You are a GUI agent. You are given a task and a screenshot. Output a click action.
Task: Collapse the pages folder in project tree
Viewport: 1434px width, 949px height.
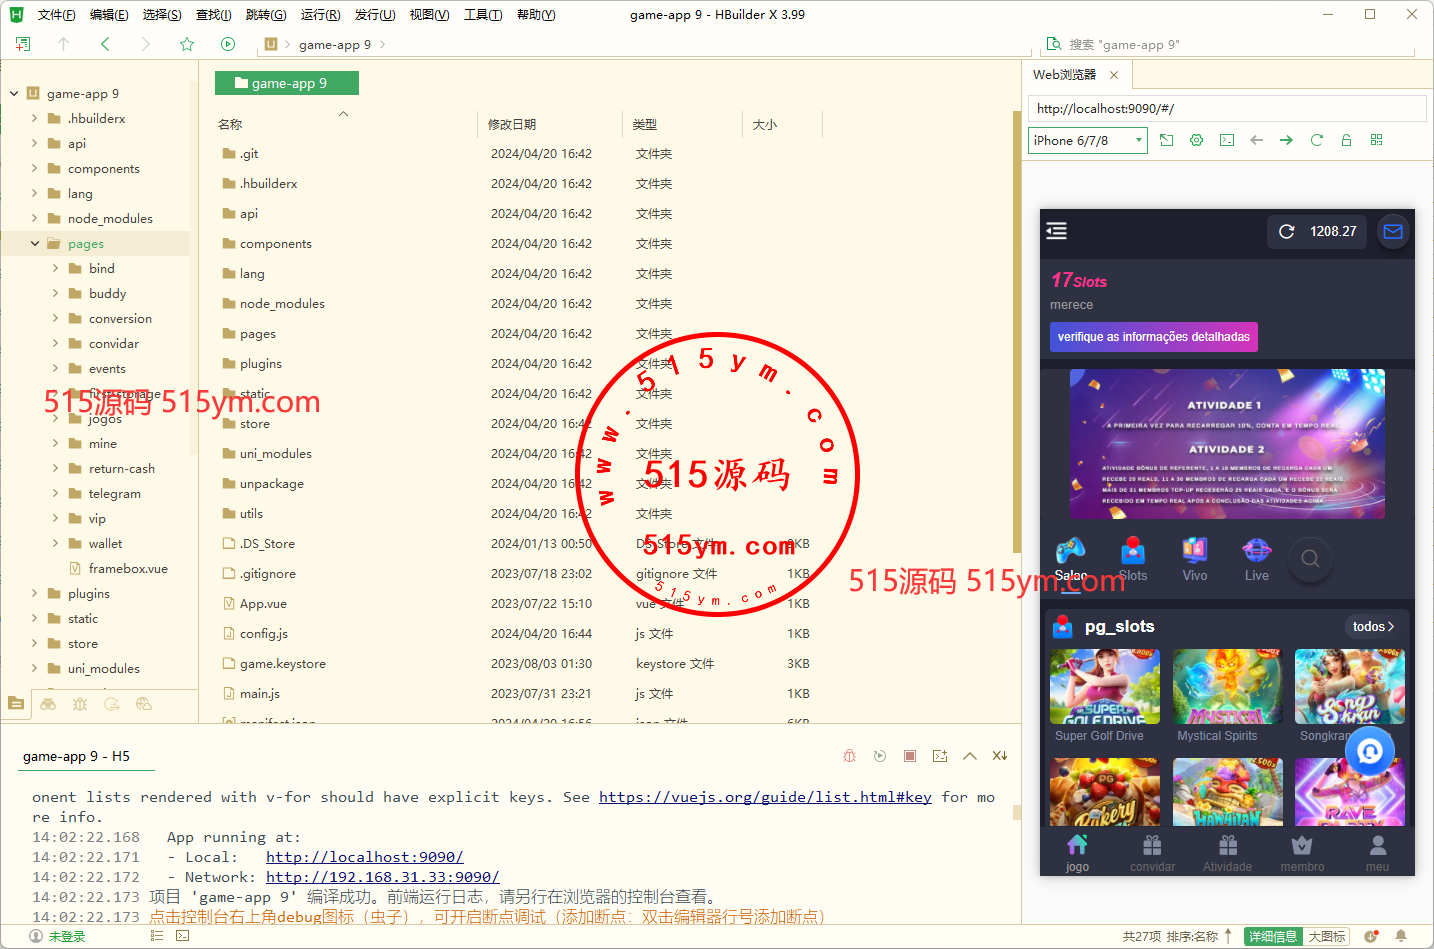click(x=35, y=243)
